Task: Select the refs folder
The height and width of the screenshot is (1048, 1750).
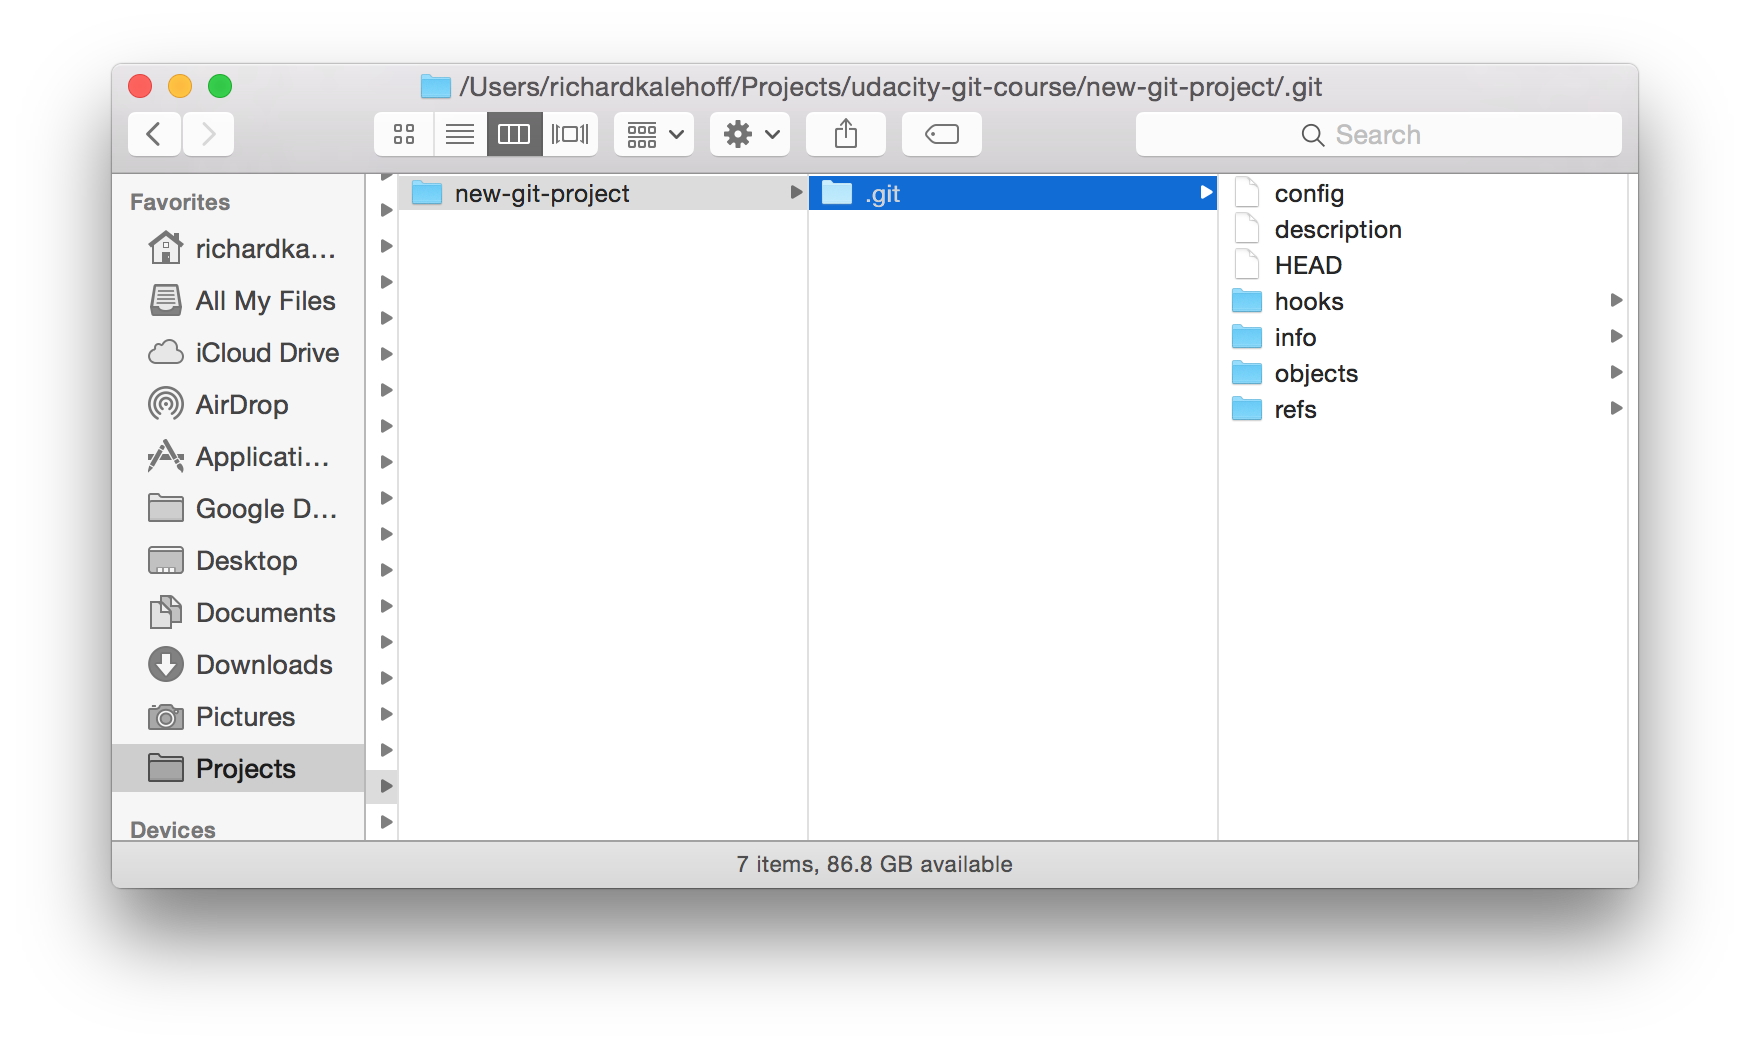Action: (x=1295, y=409)
